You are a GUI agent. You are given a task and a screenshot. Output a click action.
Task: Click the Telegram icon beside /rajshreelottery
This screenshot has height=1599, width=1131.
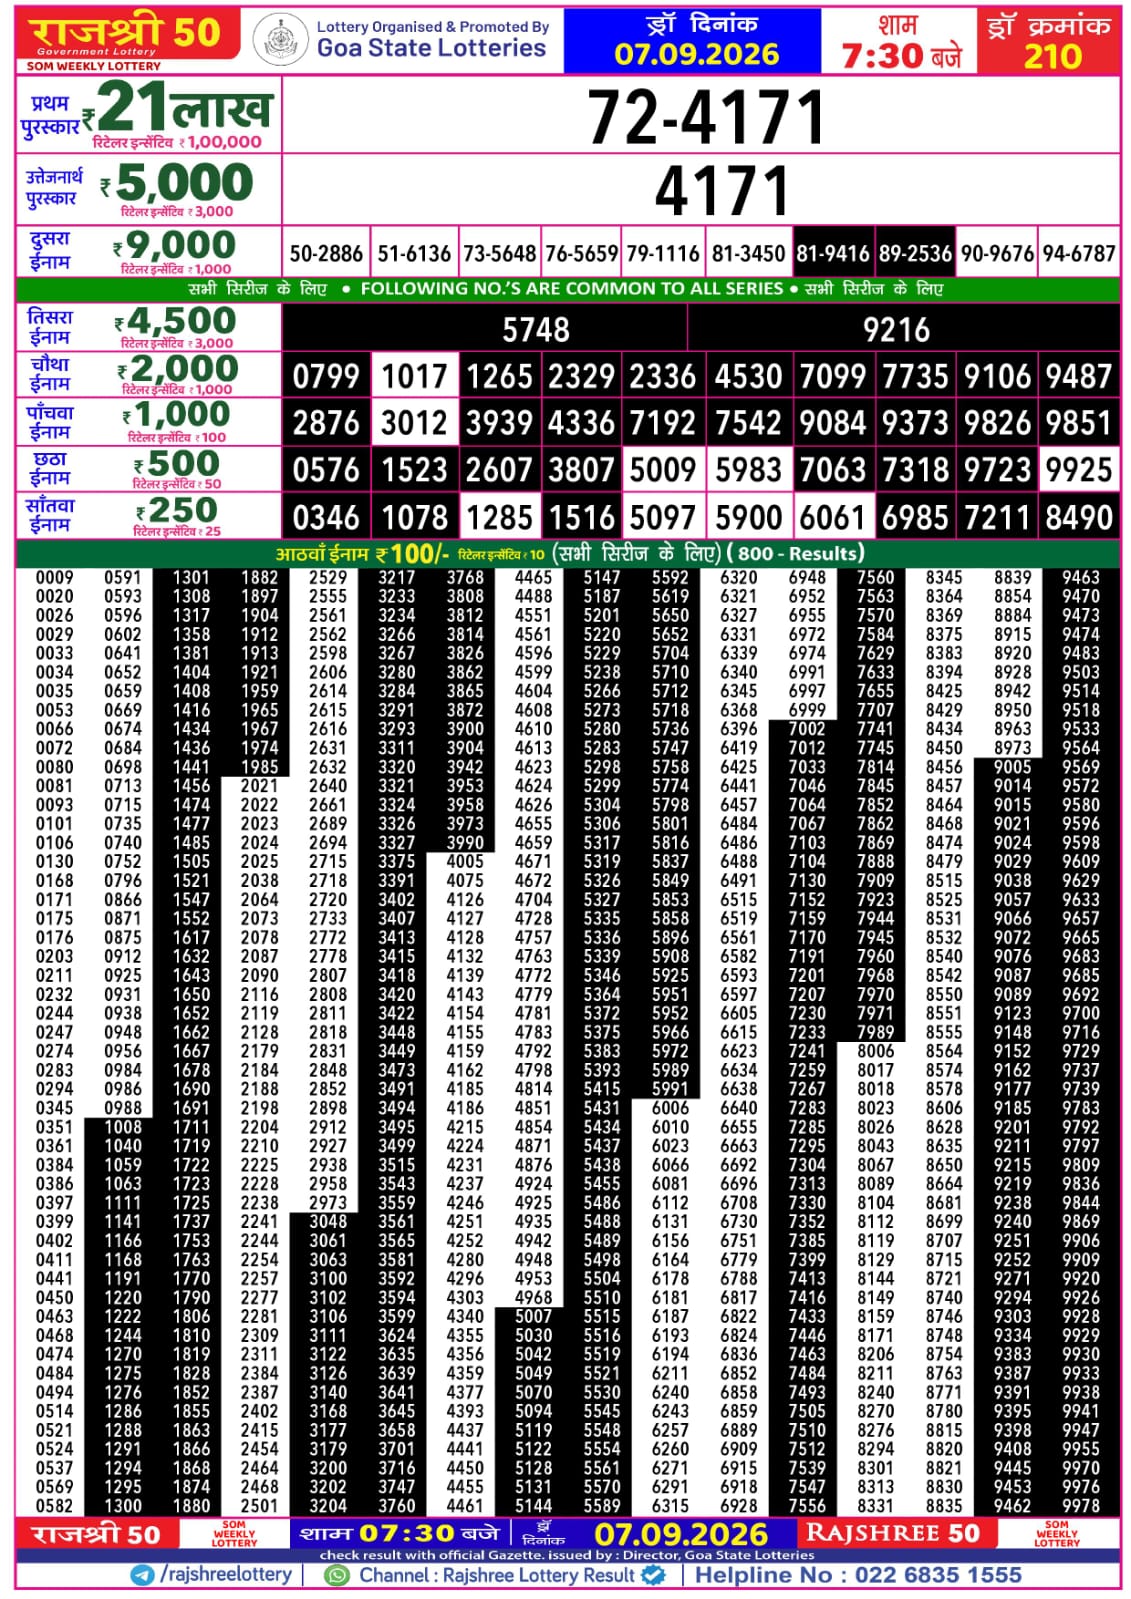[142, 1575]
